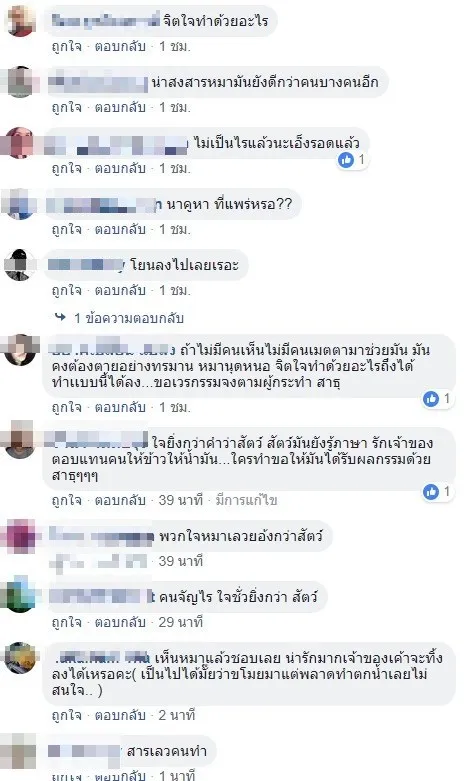
Task: Click like reaction icon on สาธุๆๆๆ comment
Action: pyautogui.click(x=431, y=492)
